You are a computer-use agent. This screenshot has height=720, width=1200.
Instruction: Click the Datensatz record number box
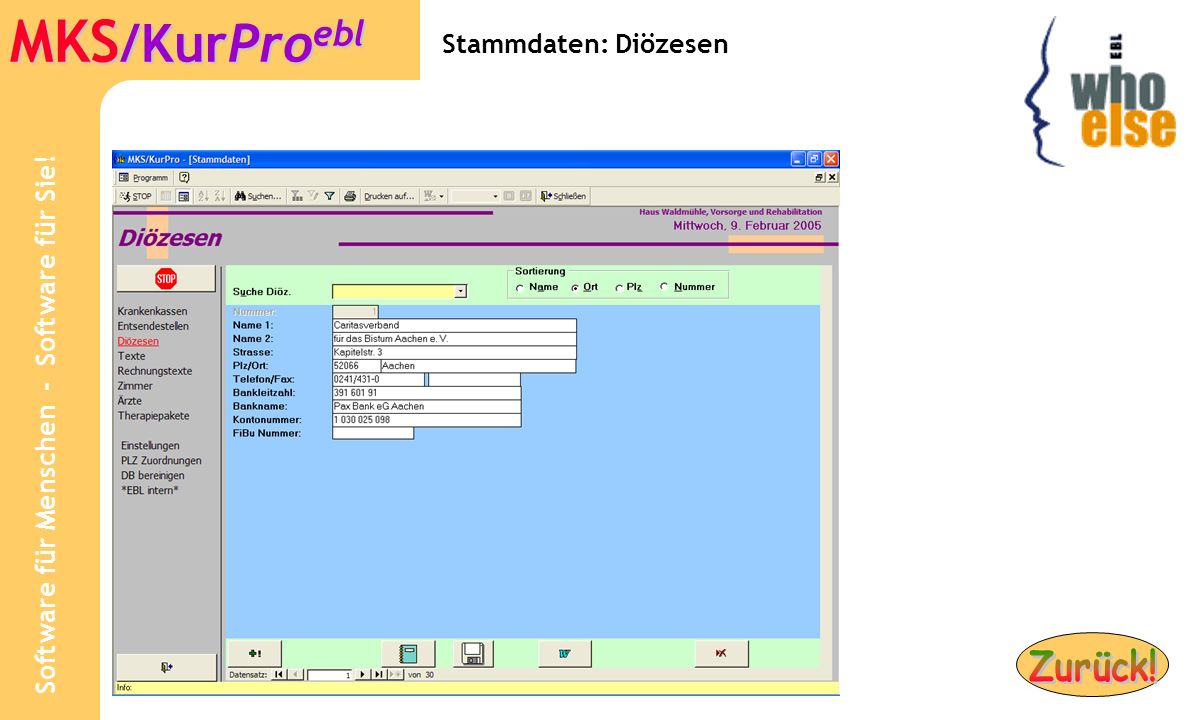330,675
